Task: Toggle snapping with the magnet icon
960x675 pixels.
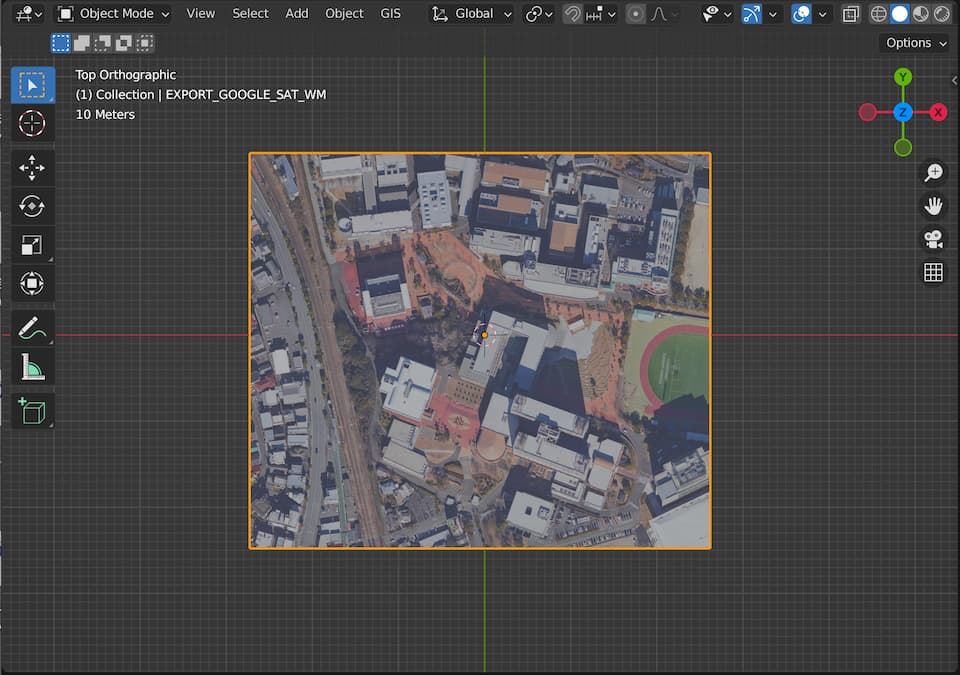Action: 573,14
